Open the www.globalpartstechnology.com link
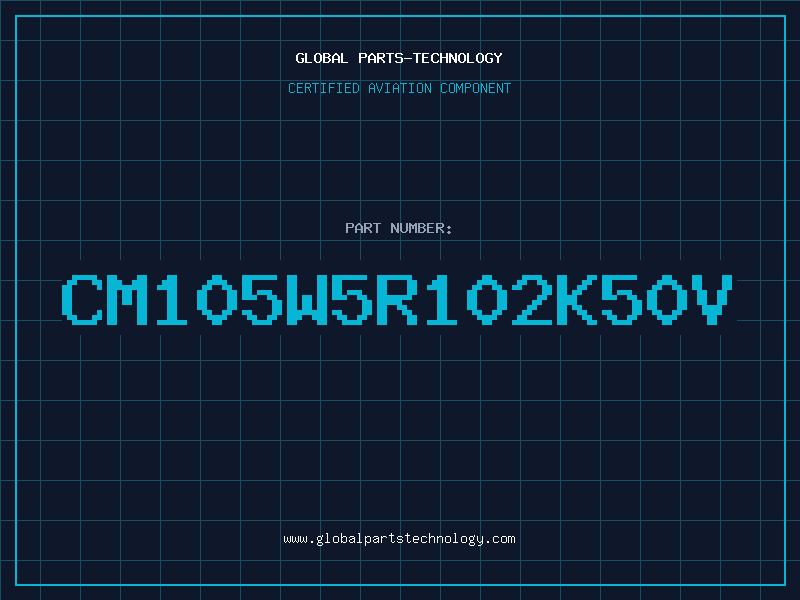Viewport: 800px width, 600px height. click(399, 539)
